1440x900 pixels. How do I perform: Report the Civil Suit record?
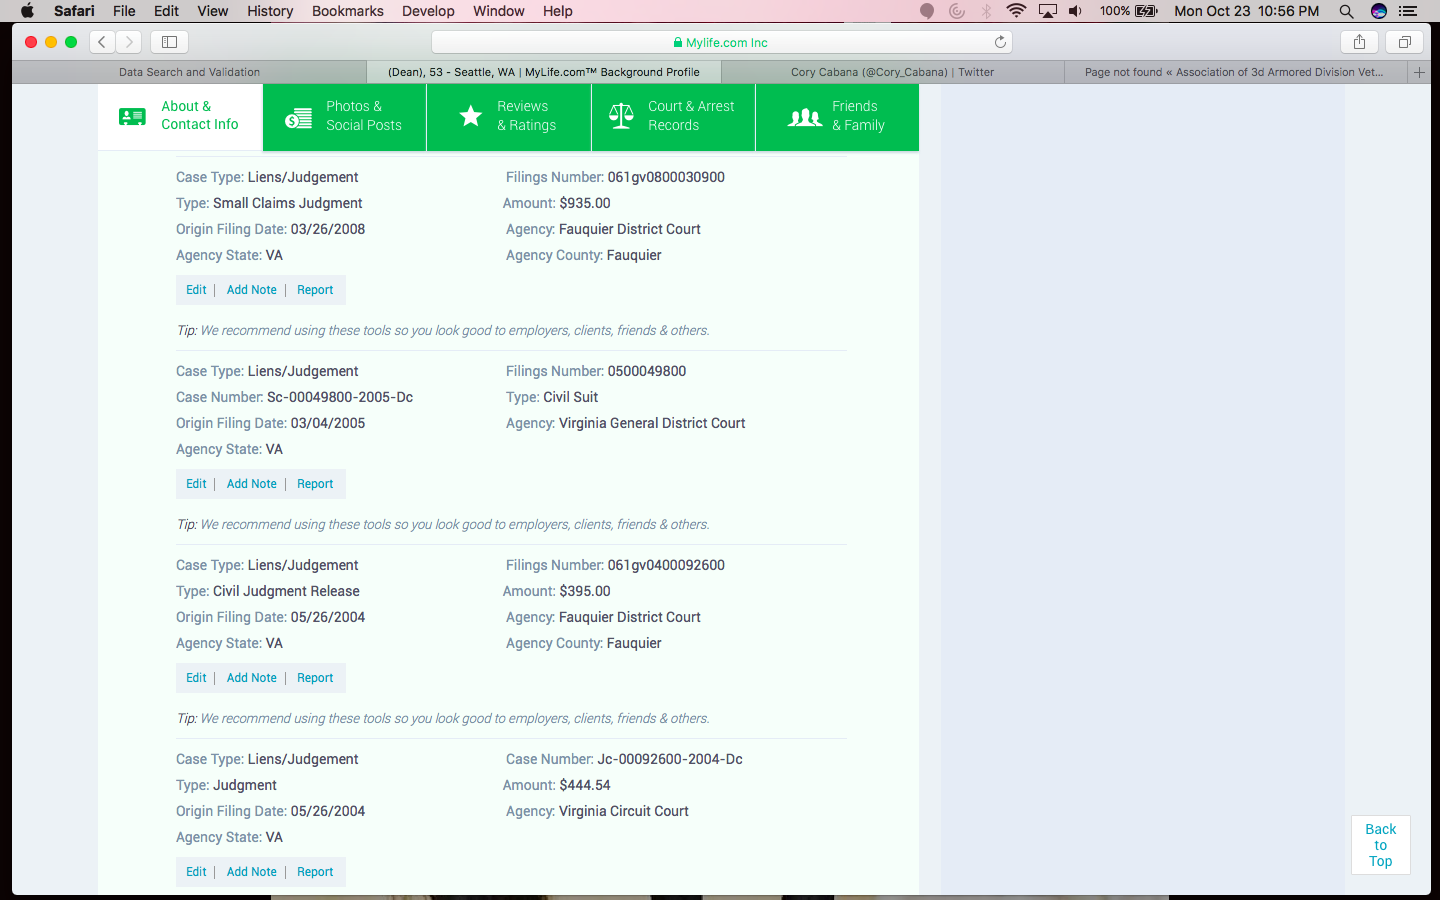(x=315, y=484)
